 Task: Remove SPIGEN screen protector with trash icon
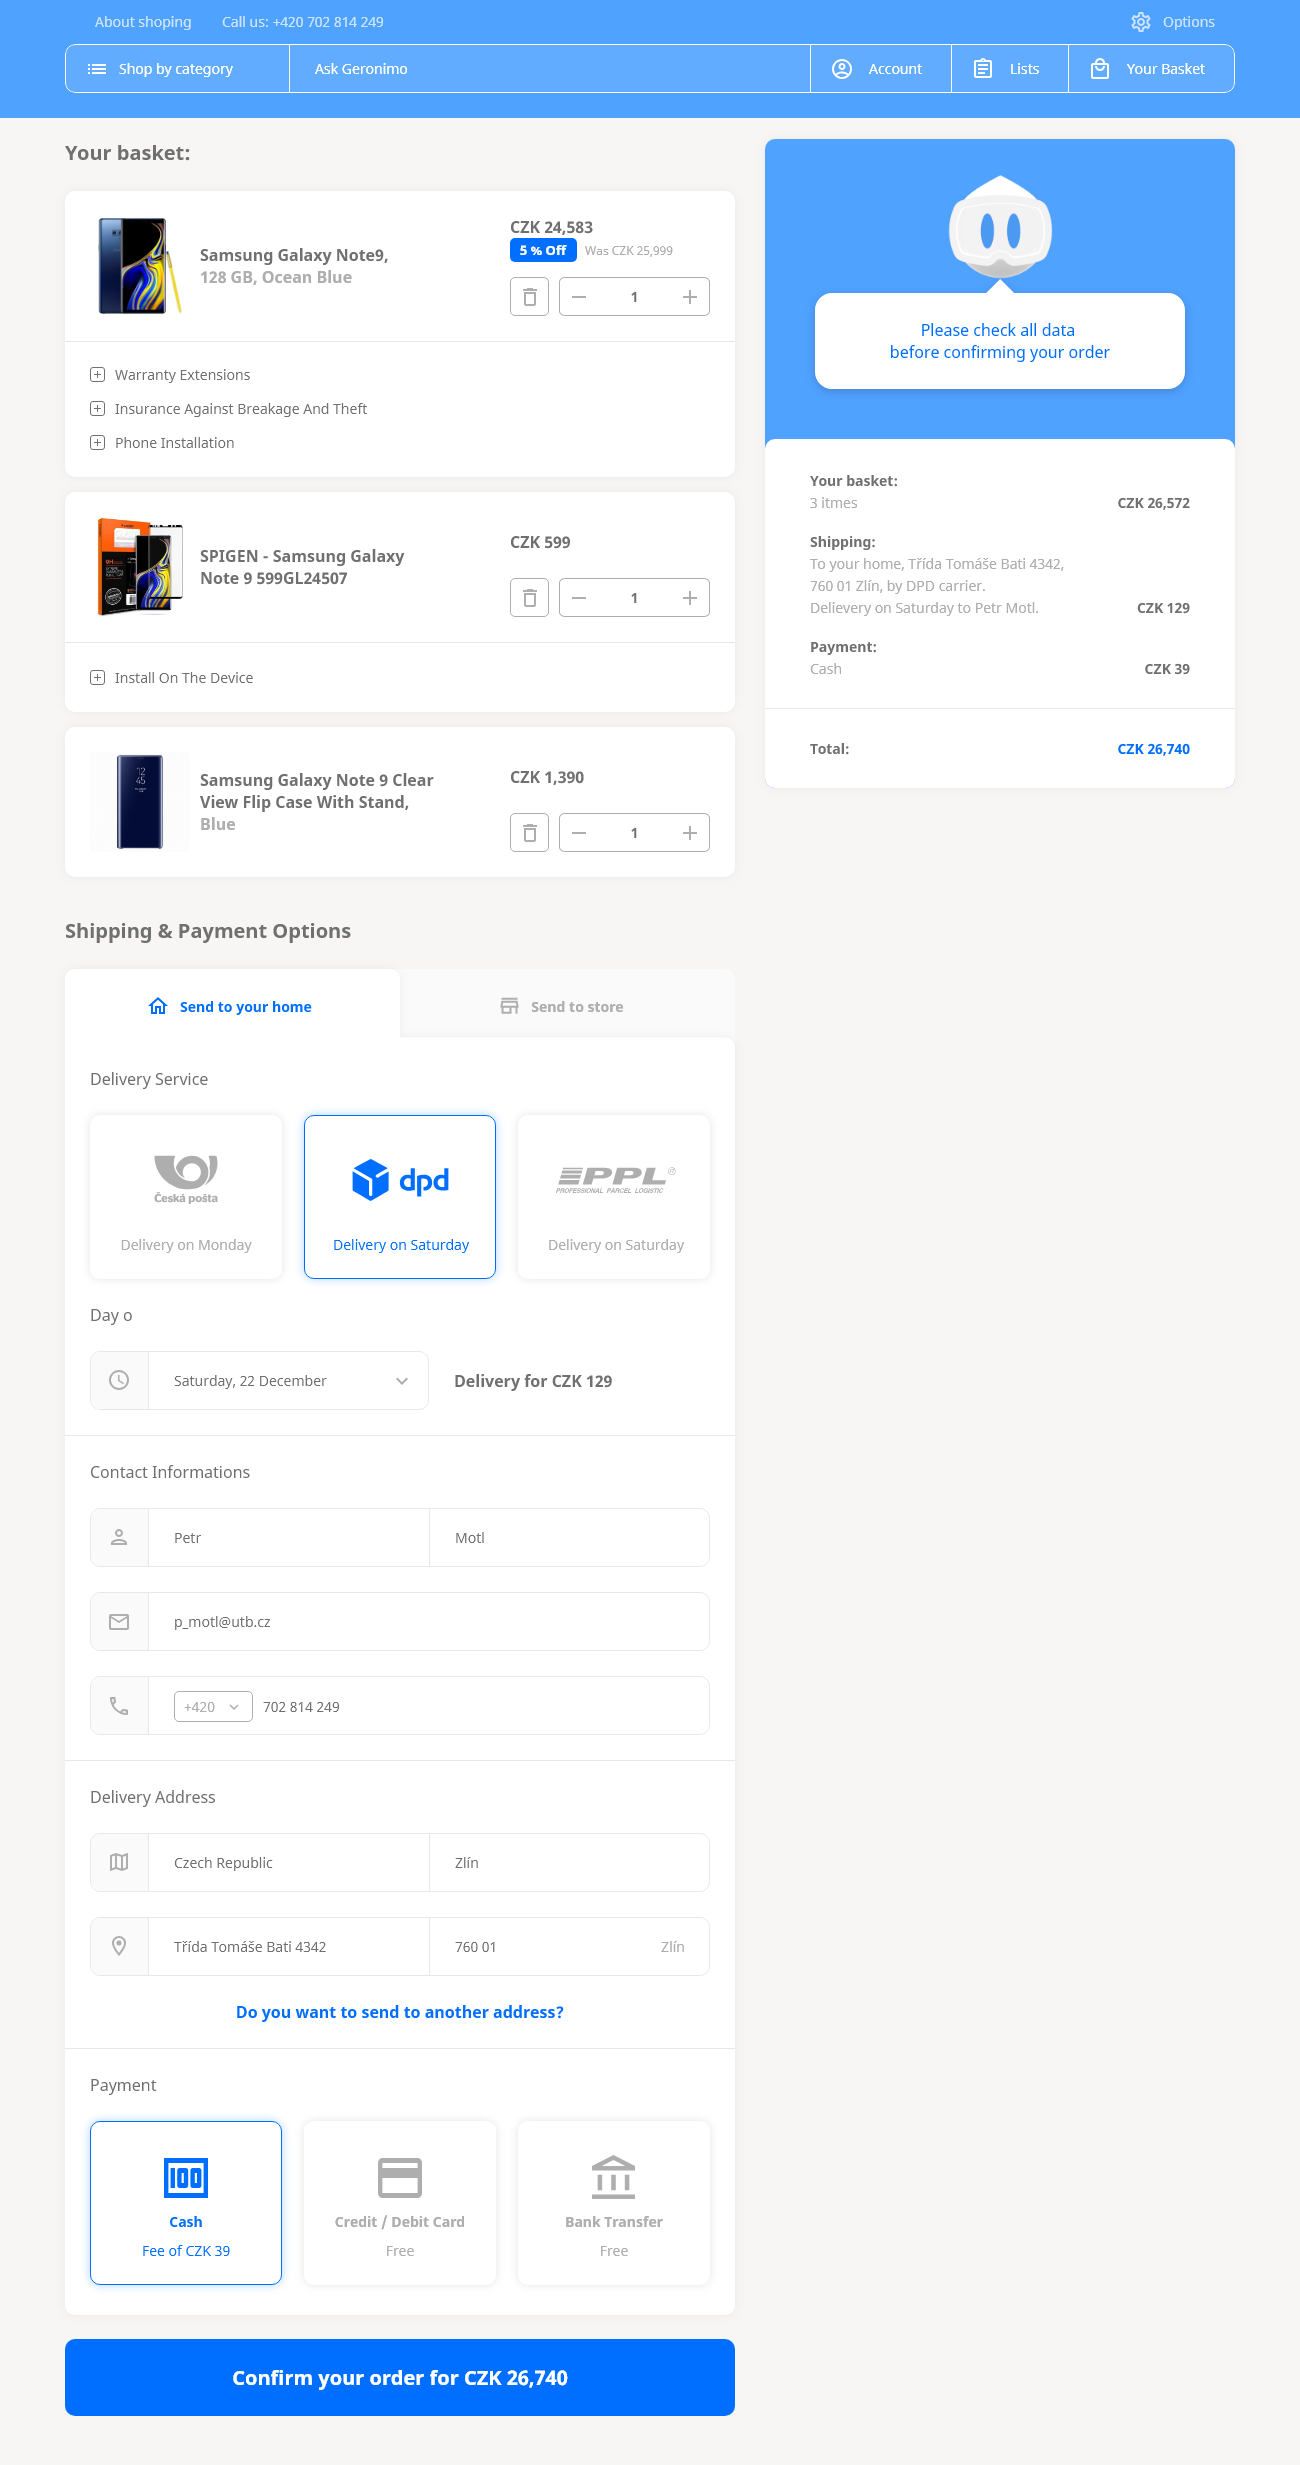coord(529,598)
